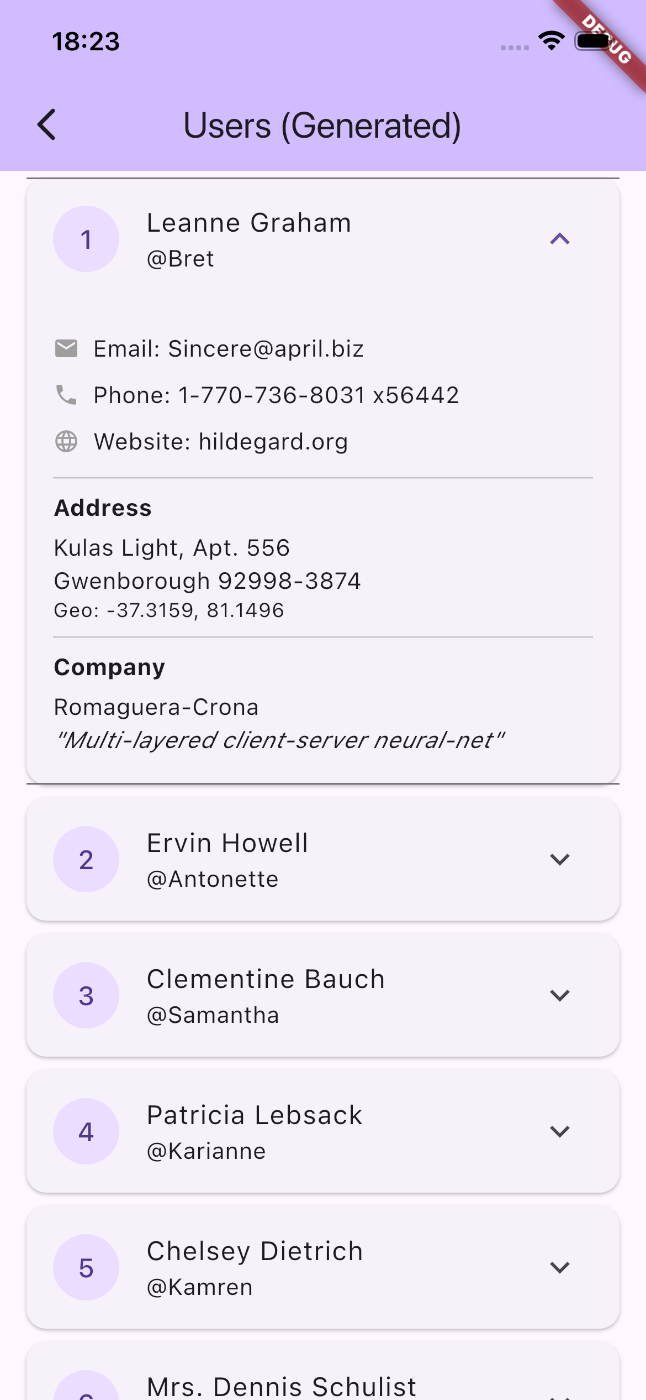Expand Clementine Bauch's details chevron
646x1400 pixels.
[560, 995]
